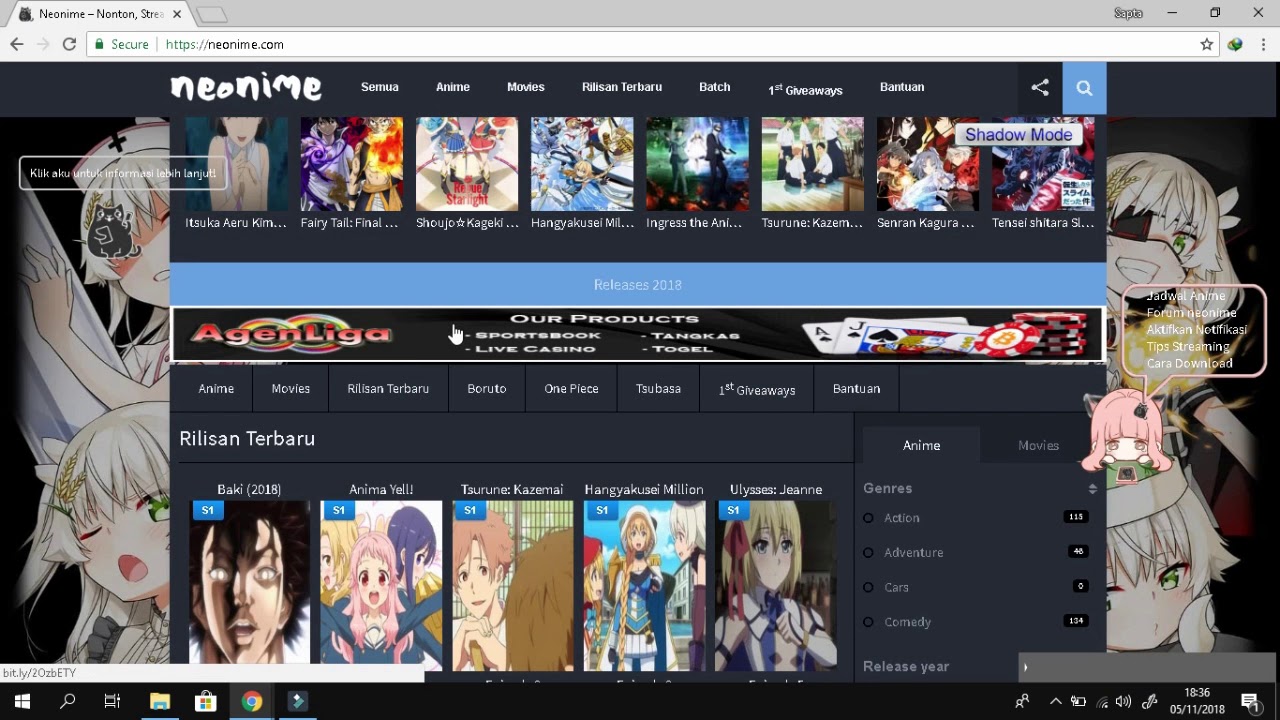Open Bantuan in top navigation
This screenshot has height=720, width=1280.
click(x=902, y=87)
